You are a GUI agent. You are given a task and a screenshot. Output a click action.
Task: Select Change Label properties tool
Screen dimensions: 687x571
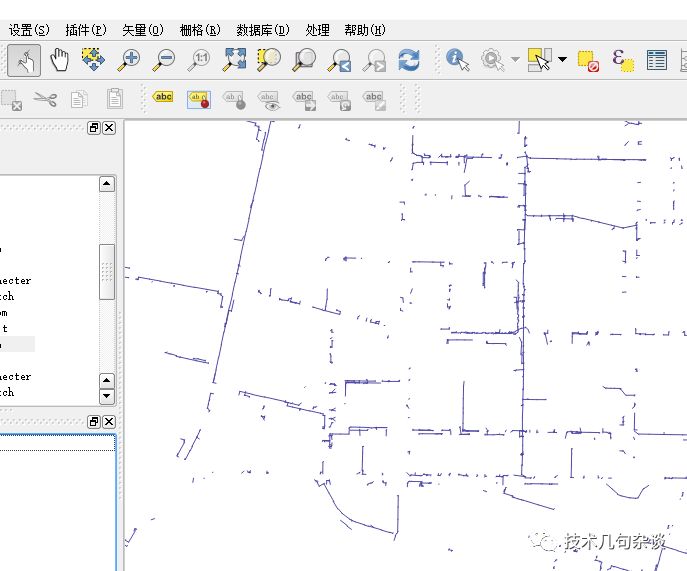click(x=374, y=100)
